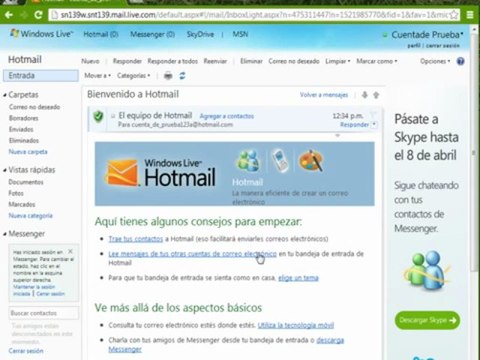Viewport: 480px width, 360px height.
Task: Click the Messenger people icon in banner
Action: pyautogui.click(x=248, y=160)
